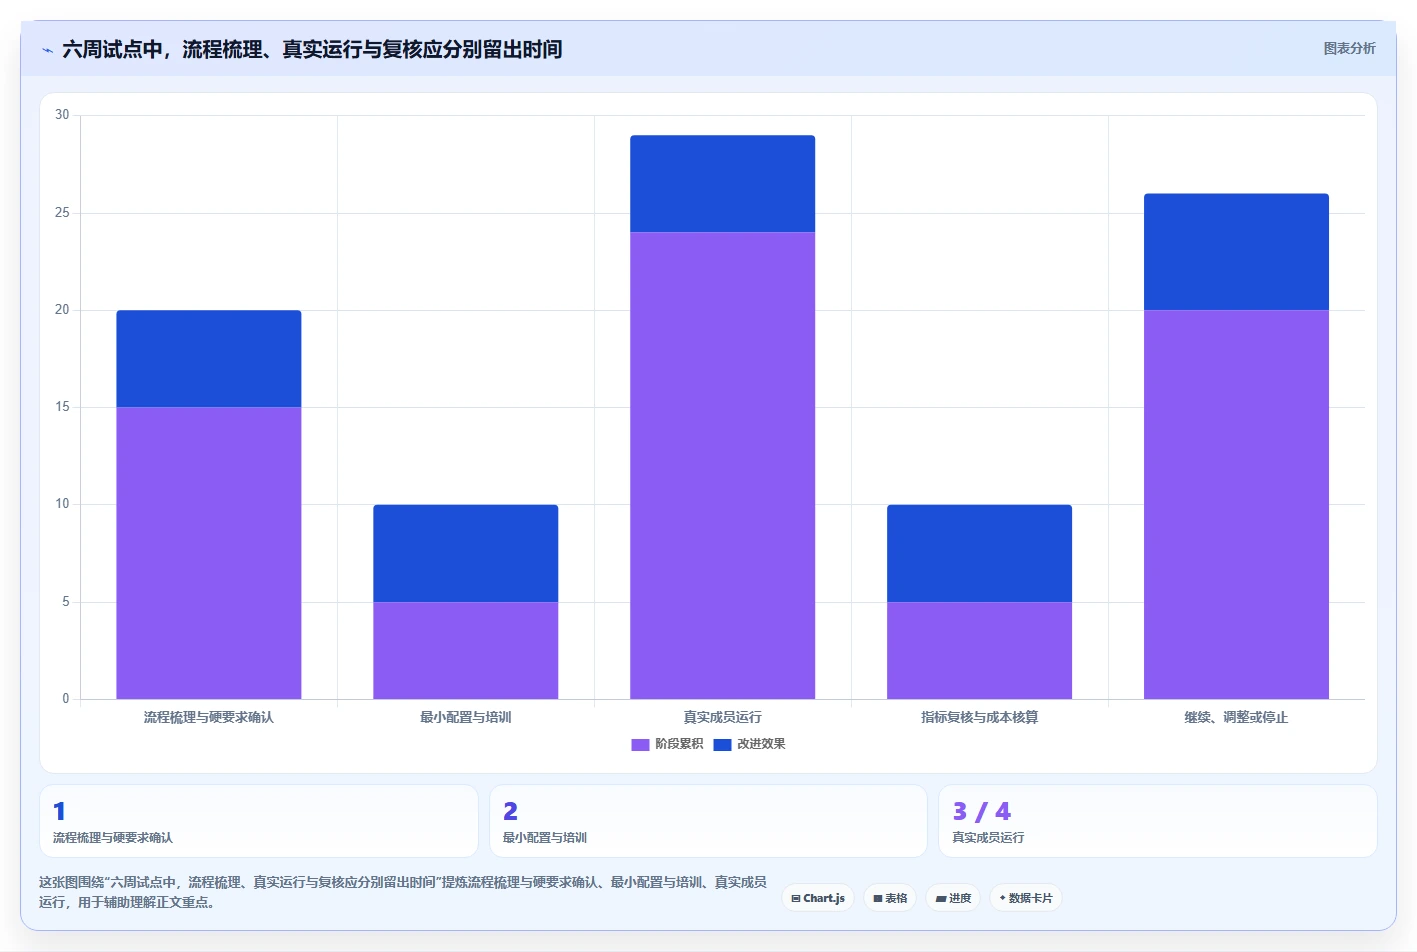Viewport: 1417px width, 952px height.
Task: Click the blue bar segment for 最小配置与培训
Action: click(466, 553)
